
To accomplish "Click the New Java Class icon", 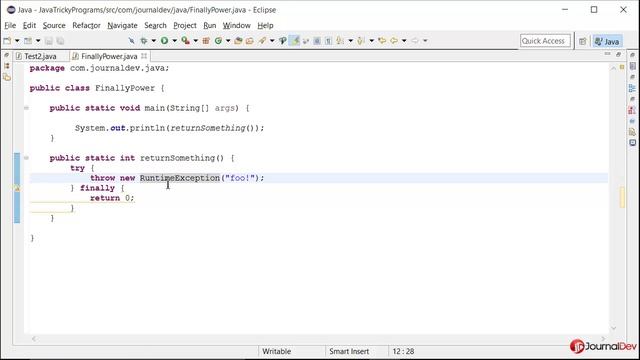I will pos(218,41).
